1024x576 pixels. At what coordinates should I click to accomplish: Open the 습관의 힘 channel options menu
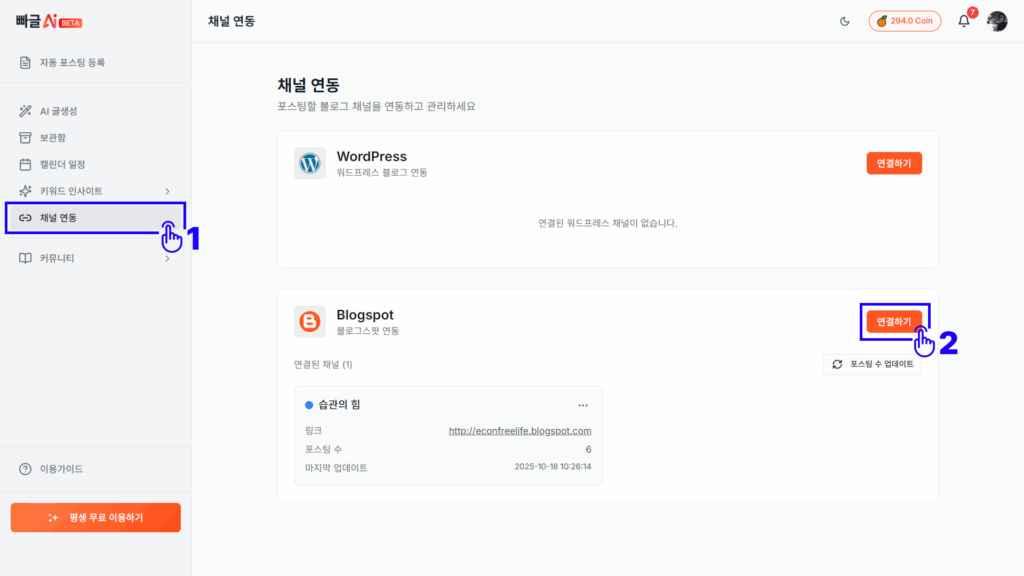tap(583, 406)
